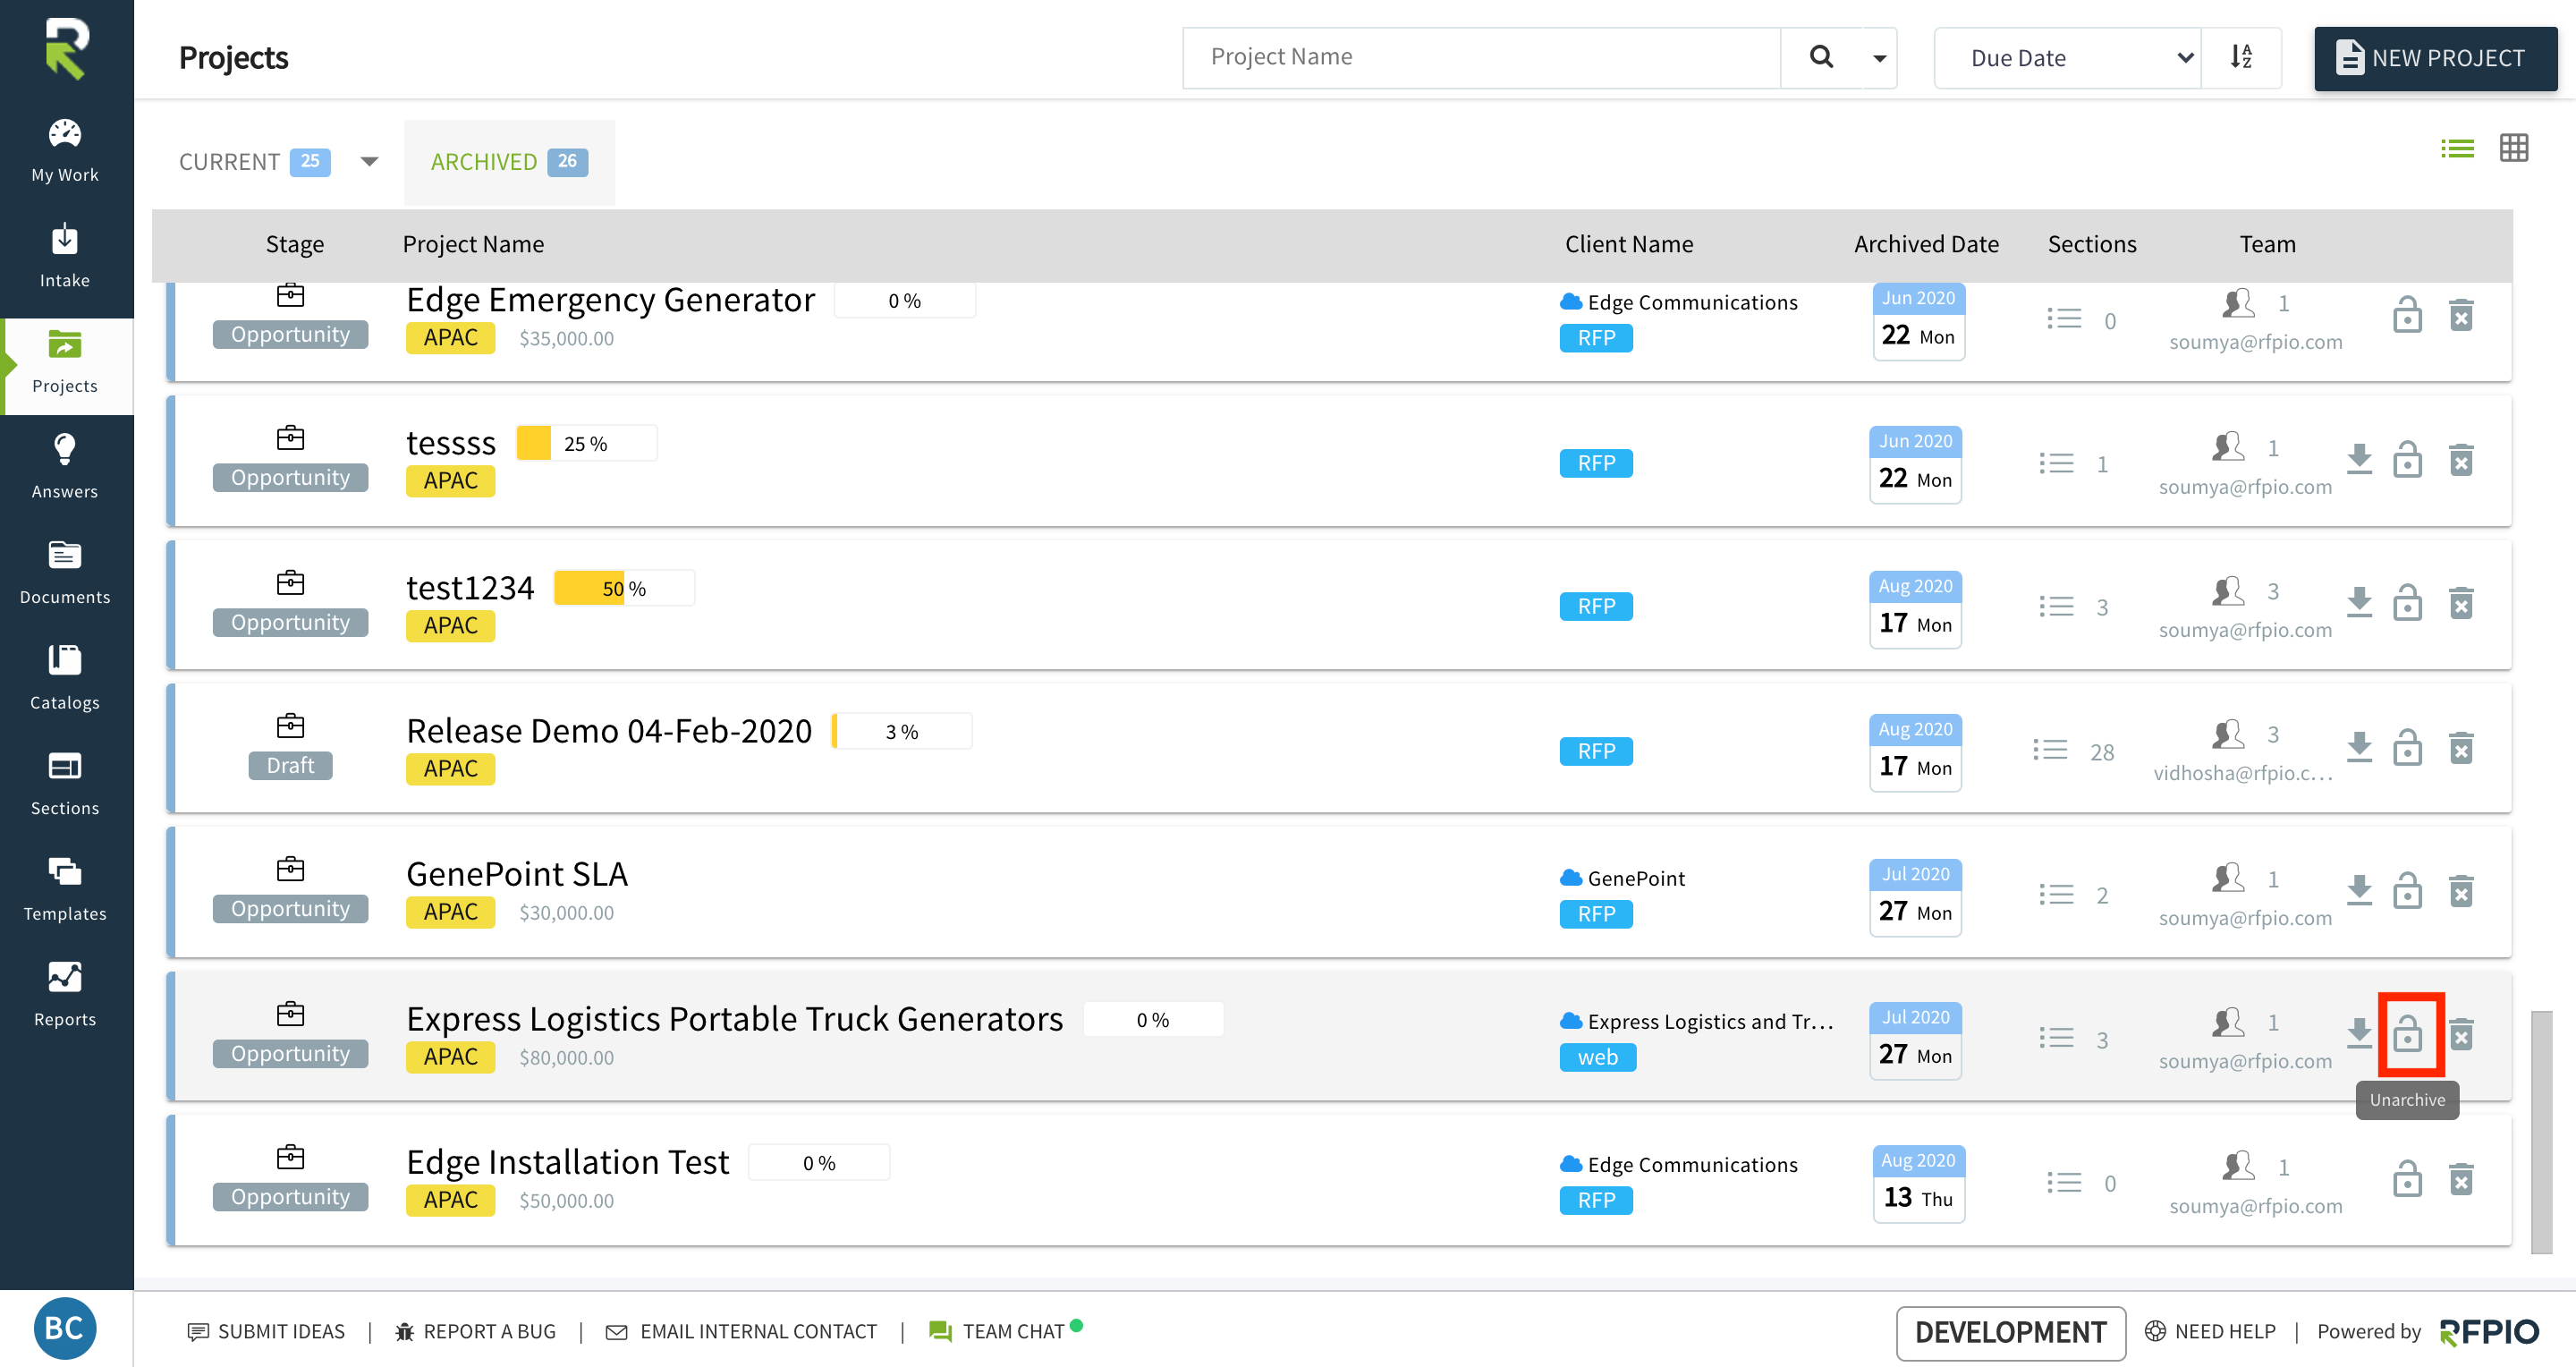
Task: Unarchive the tessss project
Action: coord(2407,461)
